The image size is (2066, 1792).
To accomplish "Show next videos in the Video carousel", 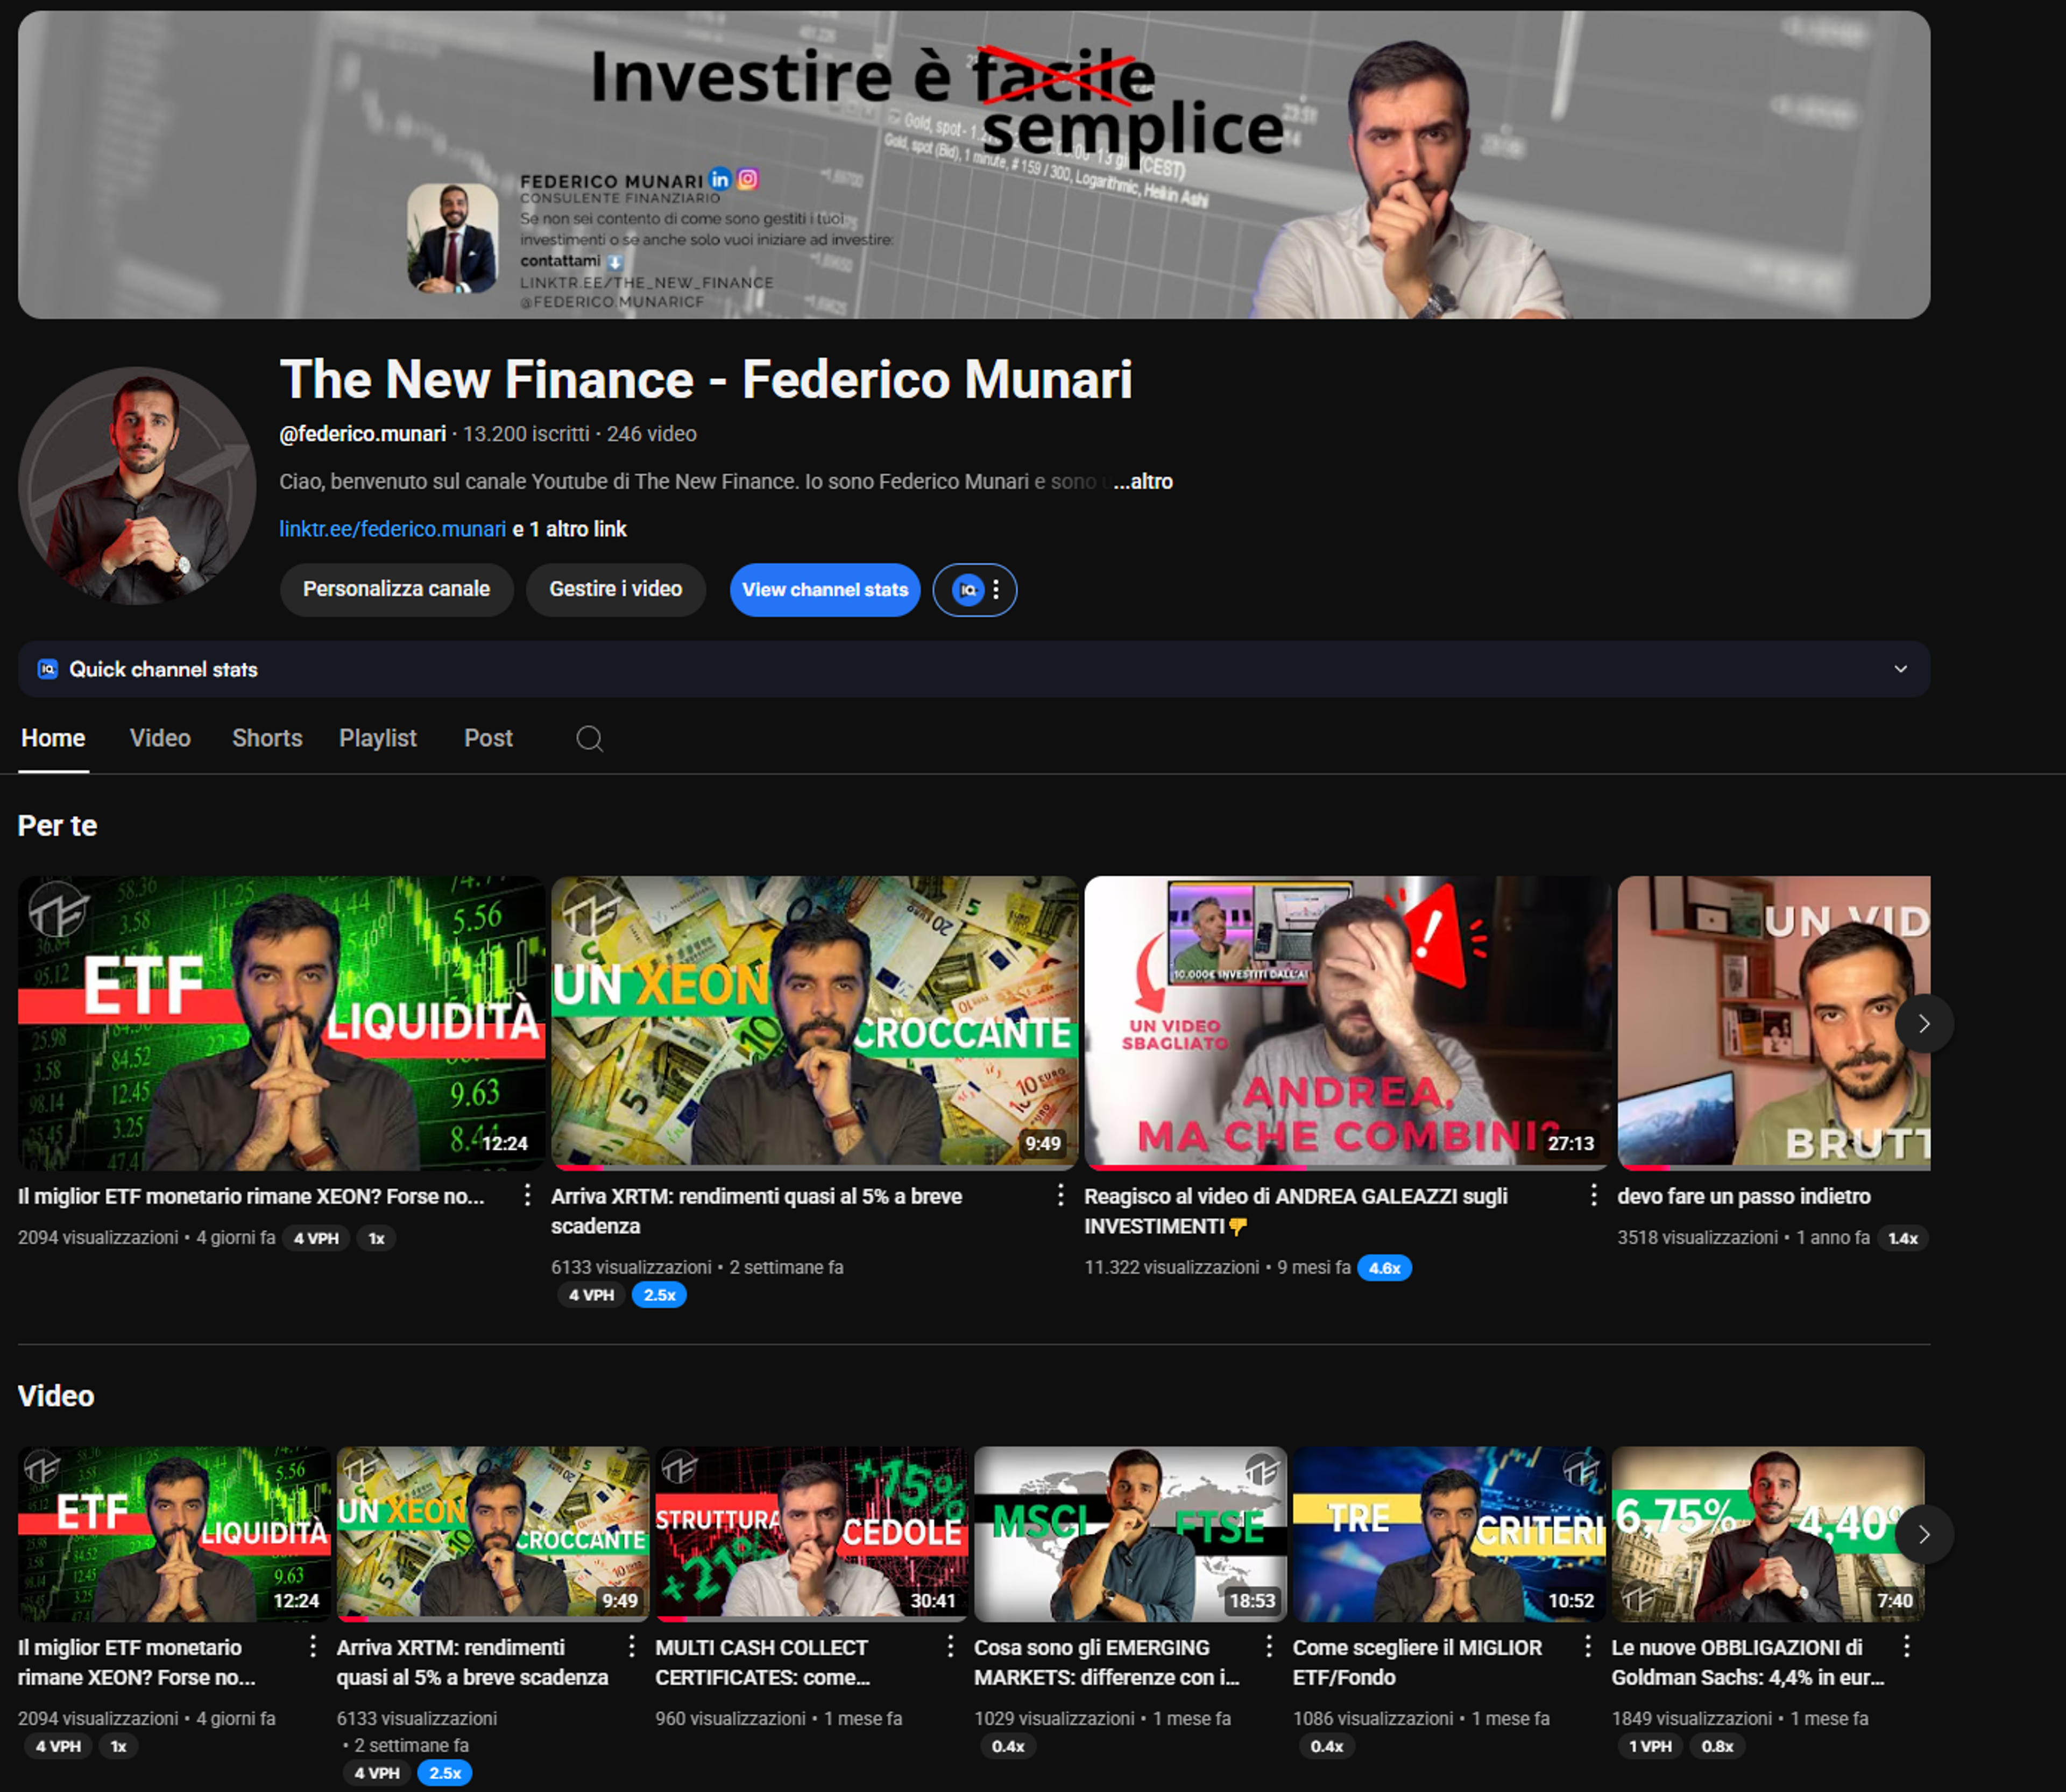I will click(x=1923, y=1534).
